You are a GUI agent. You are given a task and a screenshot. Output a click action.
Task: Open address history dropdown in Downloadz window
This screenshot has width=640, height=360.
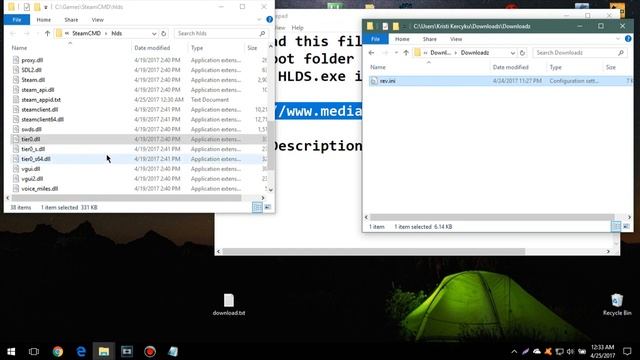tap(512, 53)
